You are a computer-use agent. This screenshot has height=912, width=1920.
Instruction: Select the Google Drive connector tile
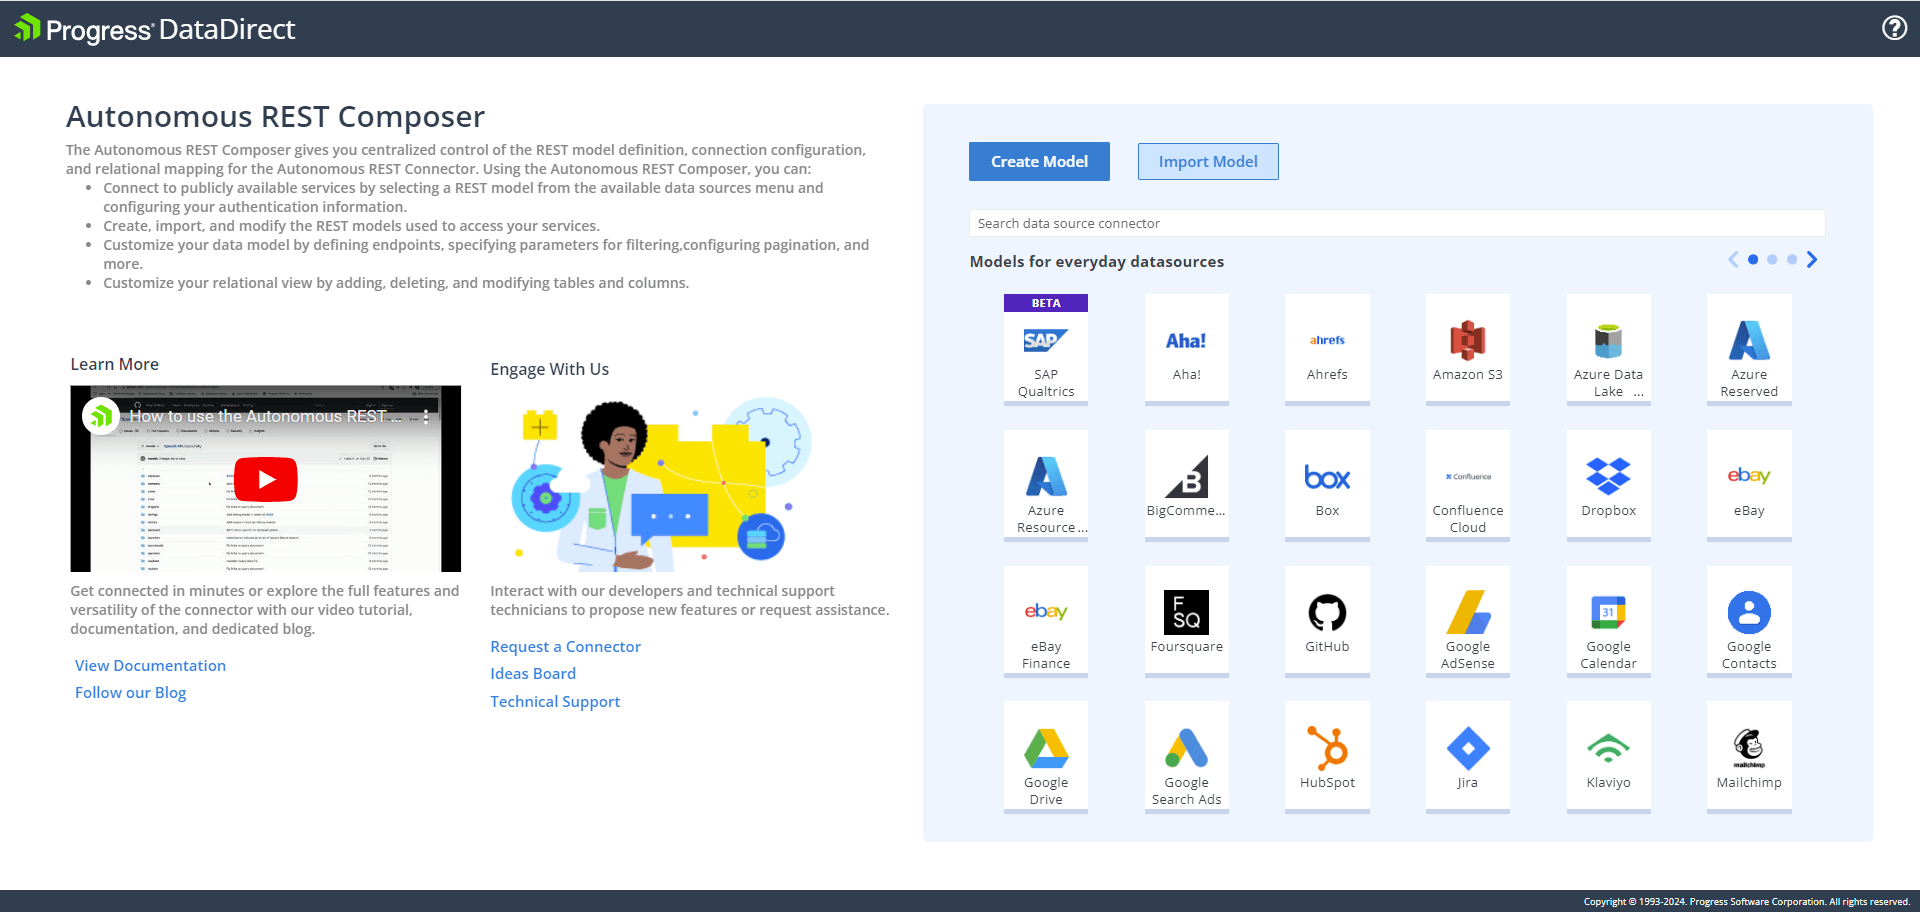pos(1046,757)
